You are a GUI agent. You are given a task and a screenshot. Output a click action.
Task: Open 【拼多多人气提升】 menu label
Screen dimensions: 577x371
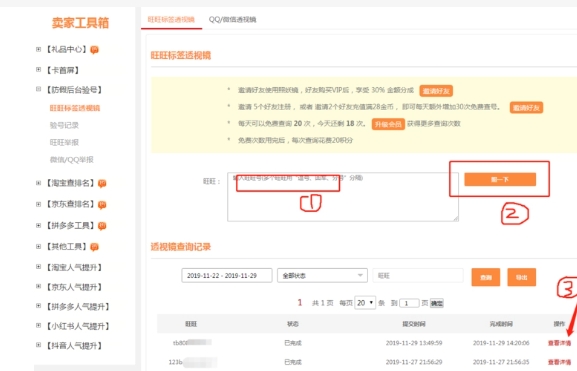[x=78, y=306]
